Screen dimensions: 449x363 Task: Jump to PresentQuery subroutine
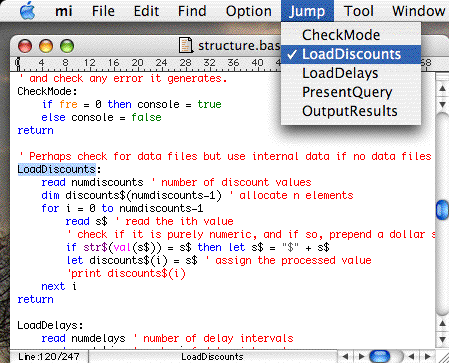click(x=351, y=92)
